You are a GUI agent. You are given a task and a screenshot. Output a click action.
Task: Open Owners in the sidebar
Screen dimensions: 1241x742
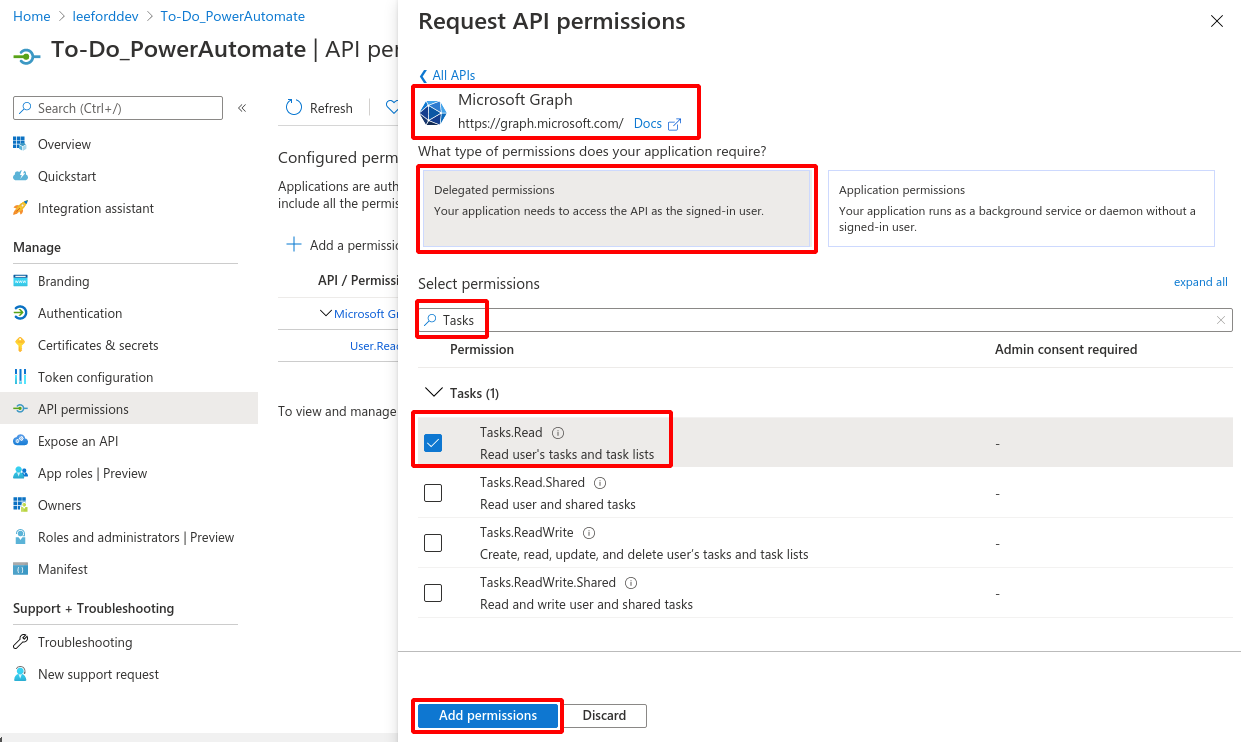coord(60,505)
